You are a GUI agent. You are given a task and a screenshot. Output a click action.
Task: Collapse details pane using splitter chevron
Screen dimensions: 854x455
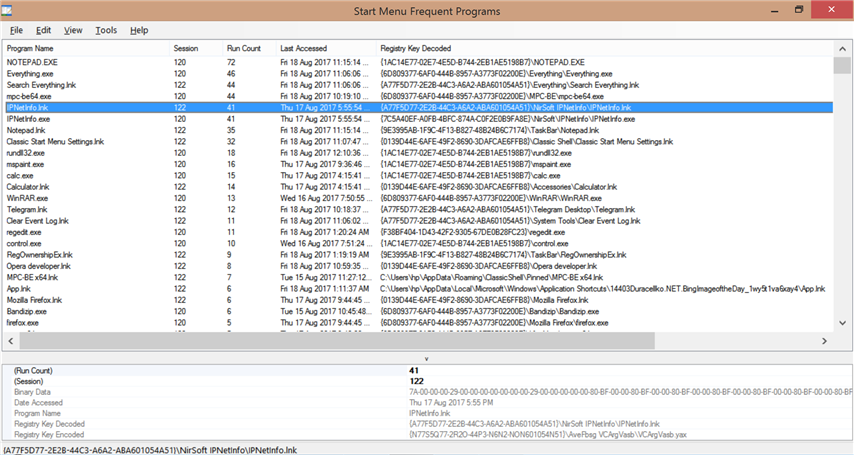pyautogui.click(x=427, y=357)
